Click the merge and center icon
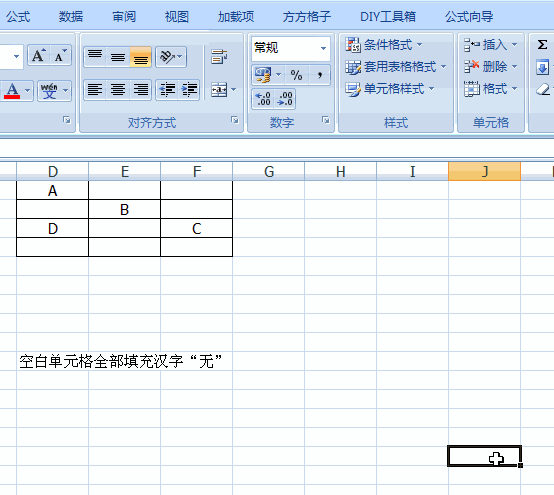 219,89
